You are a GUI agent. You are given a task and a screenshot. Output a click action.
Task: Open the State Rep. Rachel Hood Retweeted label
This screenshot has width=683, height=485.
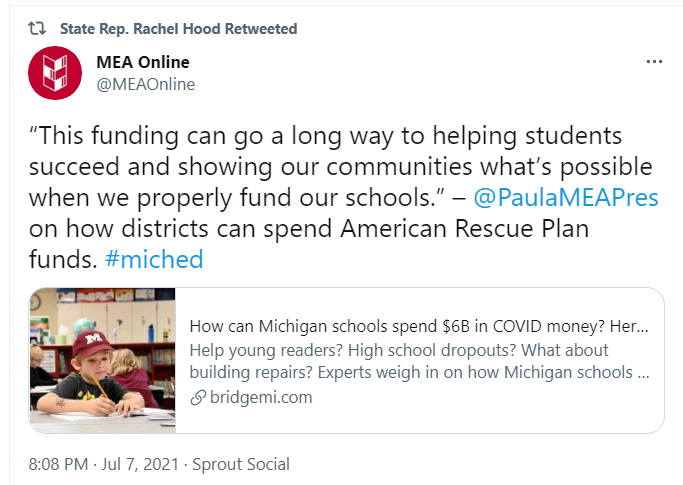point(178,29)
